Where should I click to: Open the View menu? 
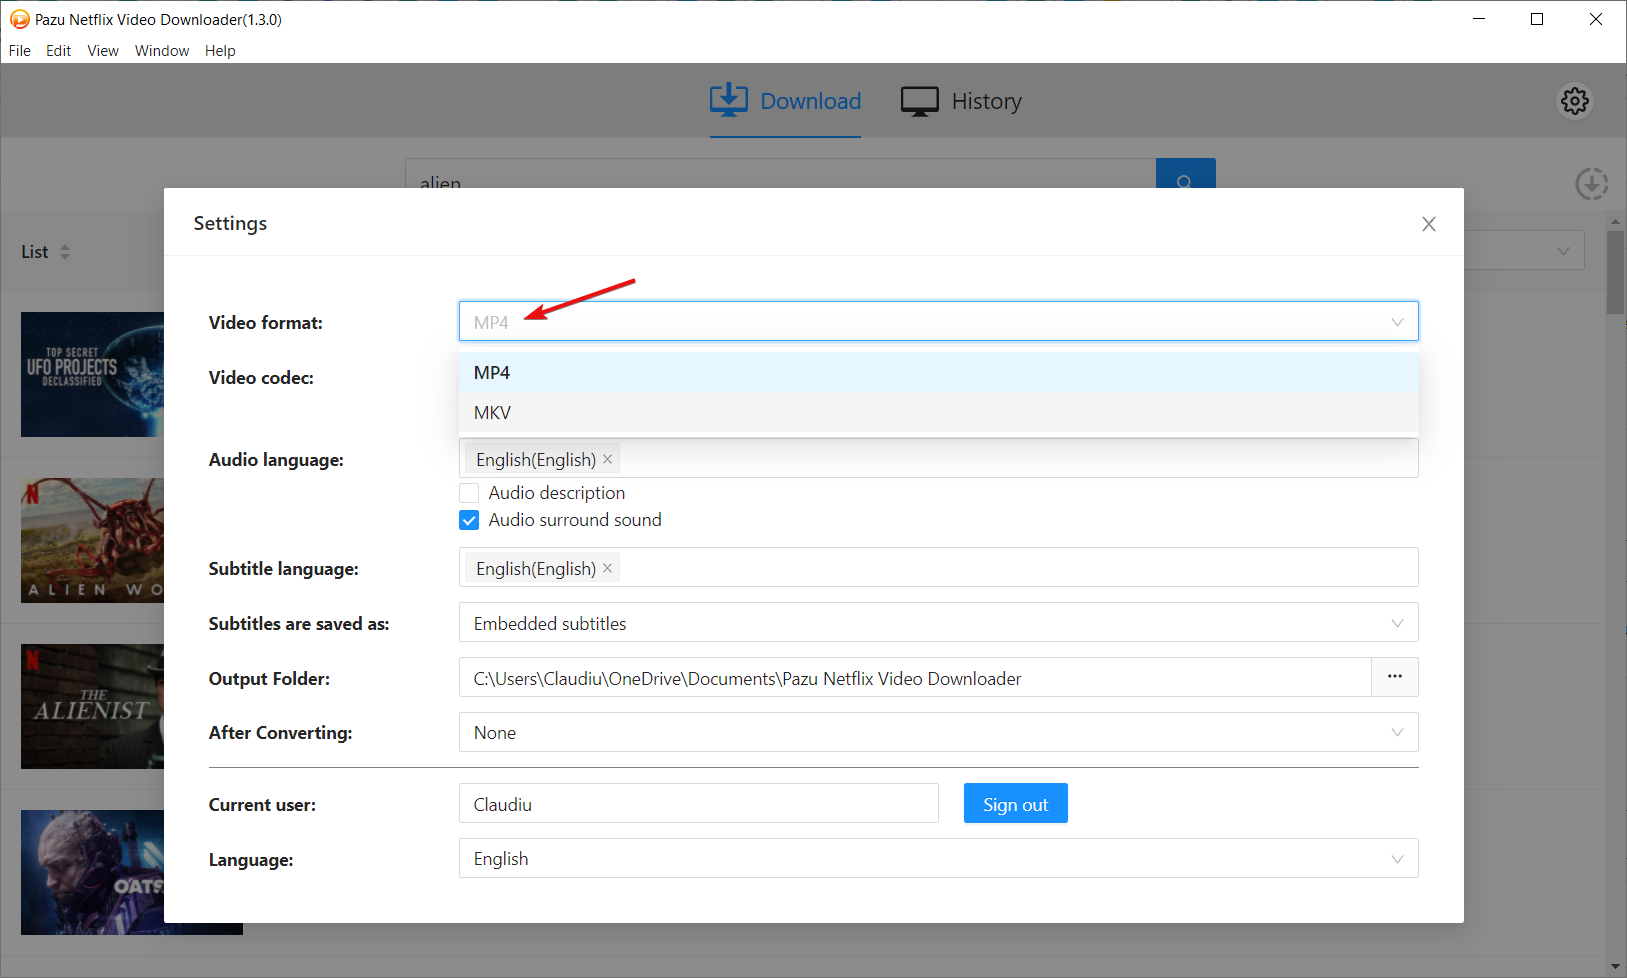[x=102, y=51]
